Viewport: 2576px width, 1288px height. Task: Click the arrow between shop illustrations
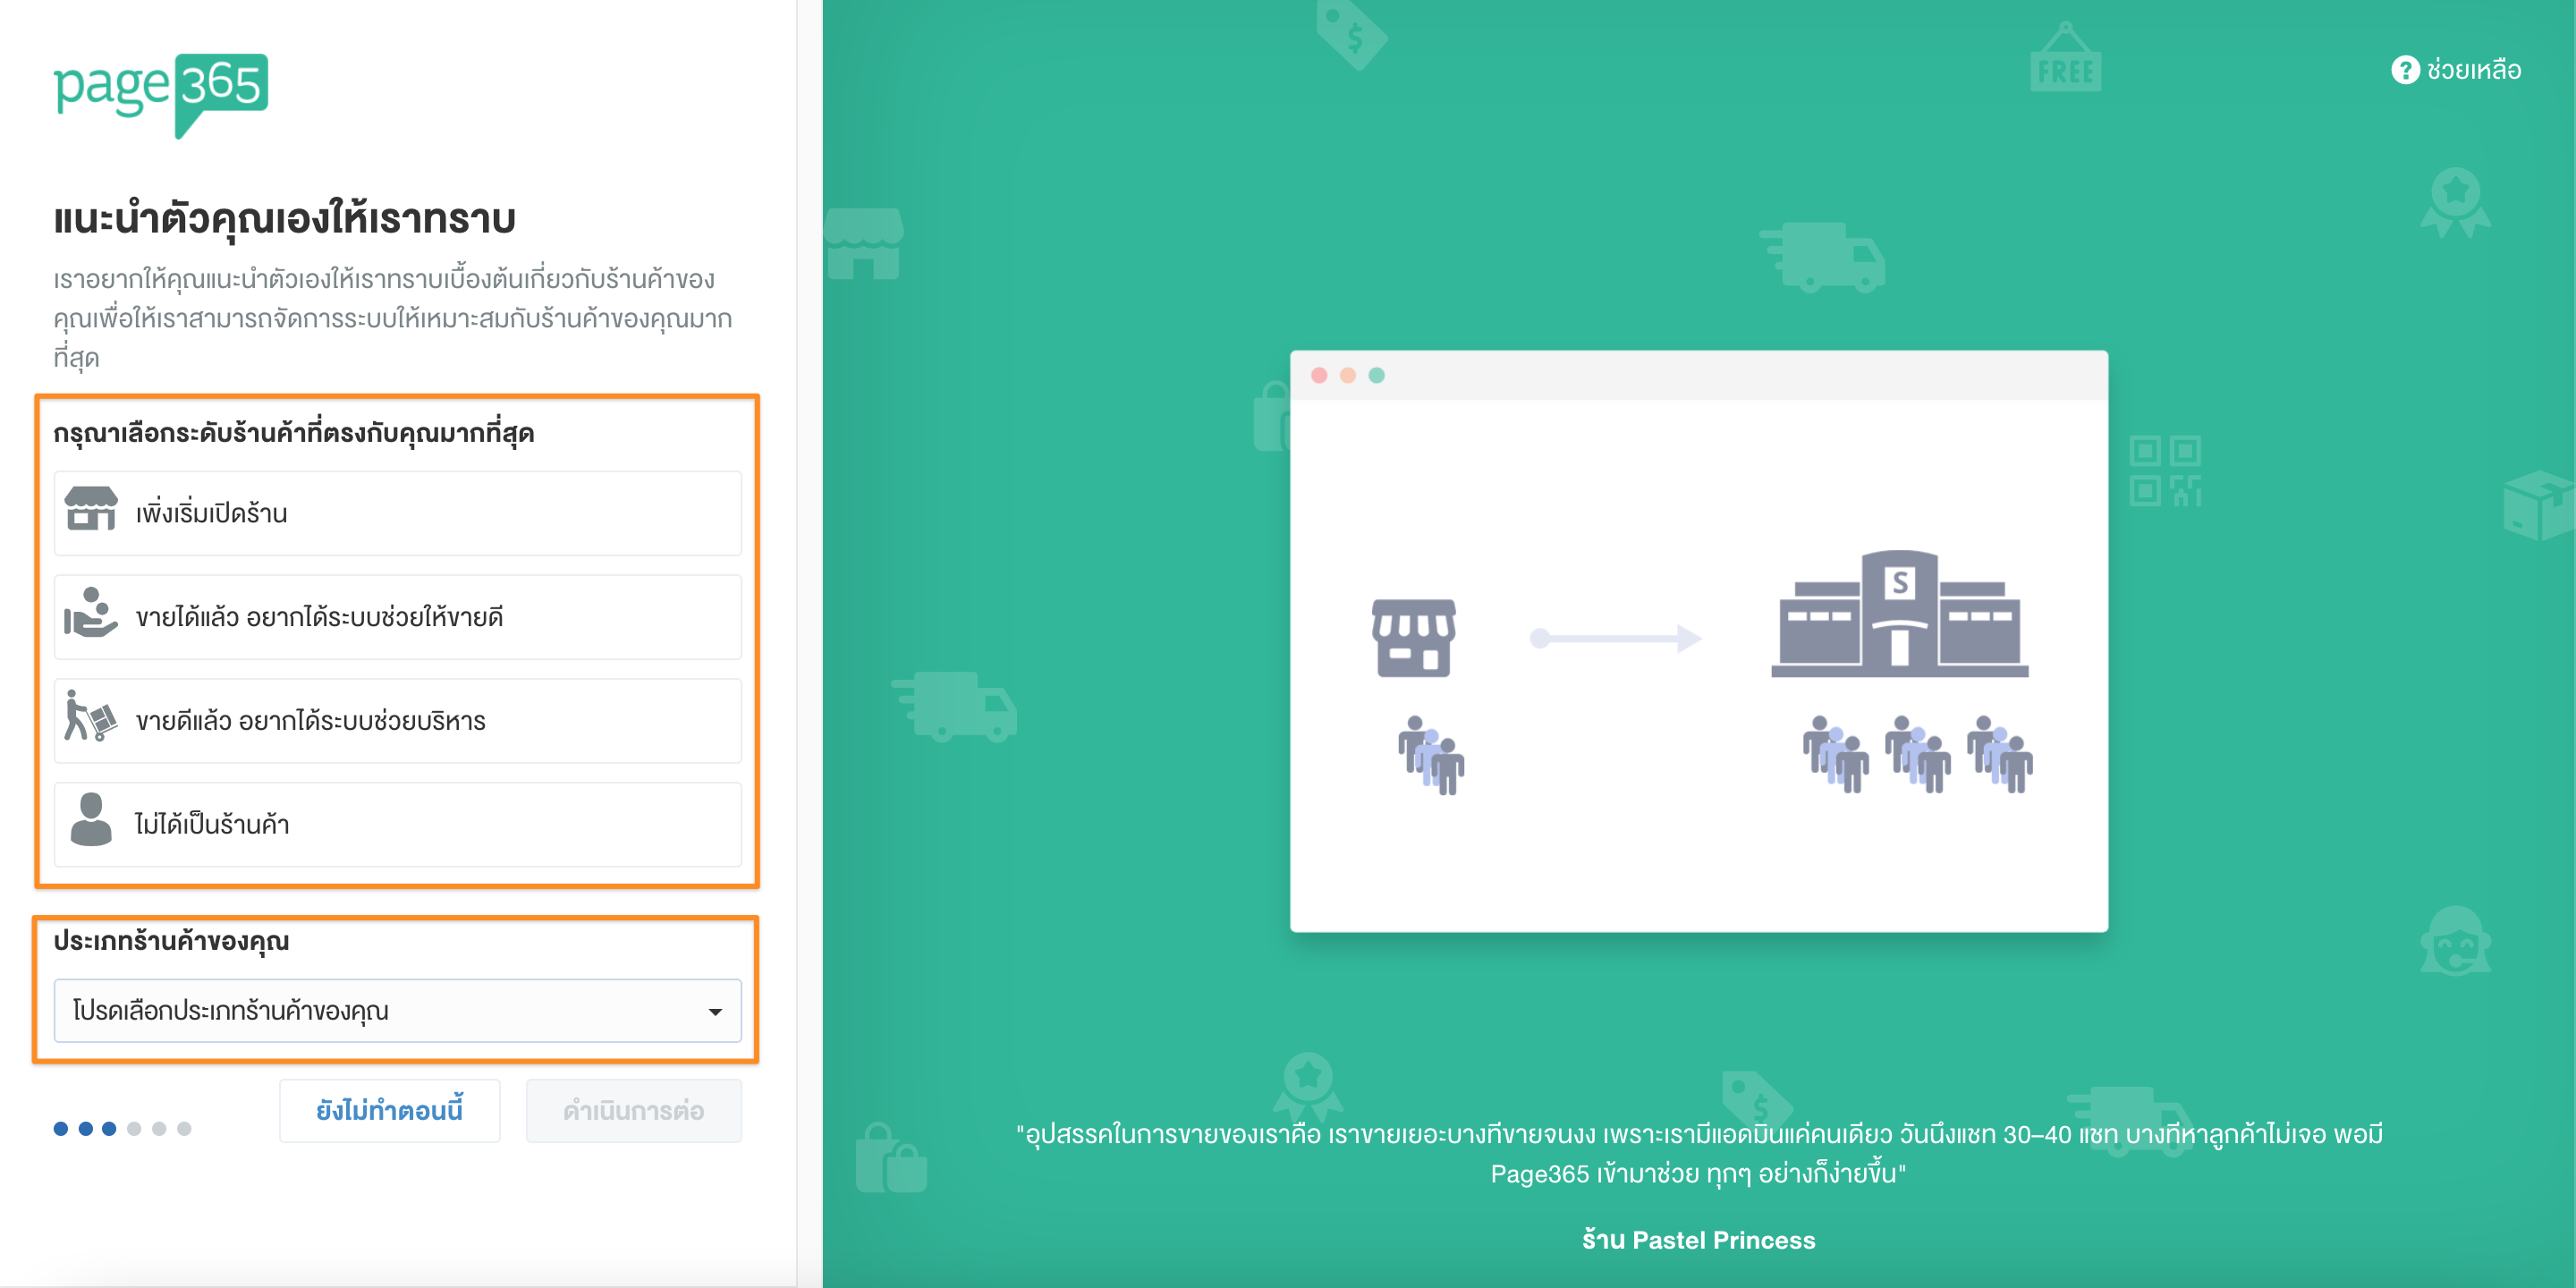point(1616,638)
